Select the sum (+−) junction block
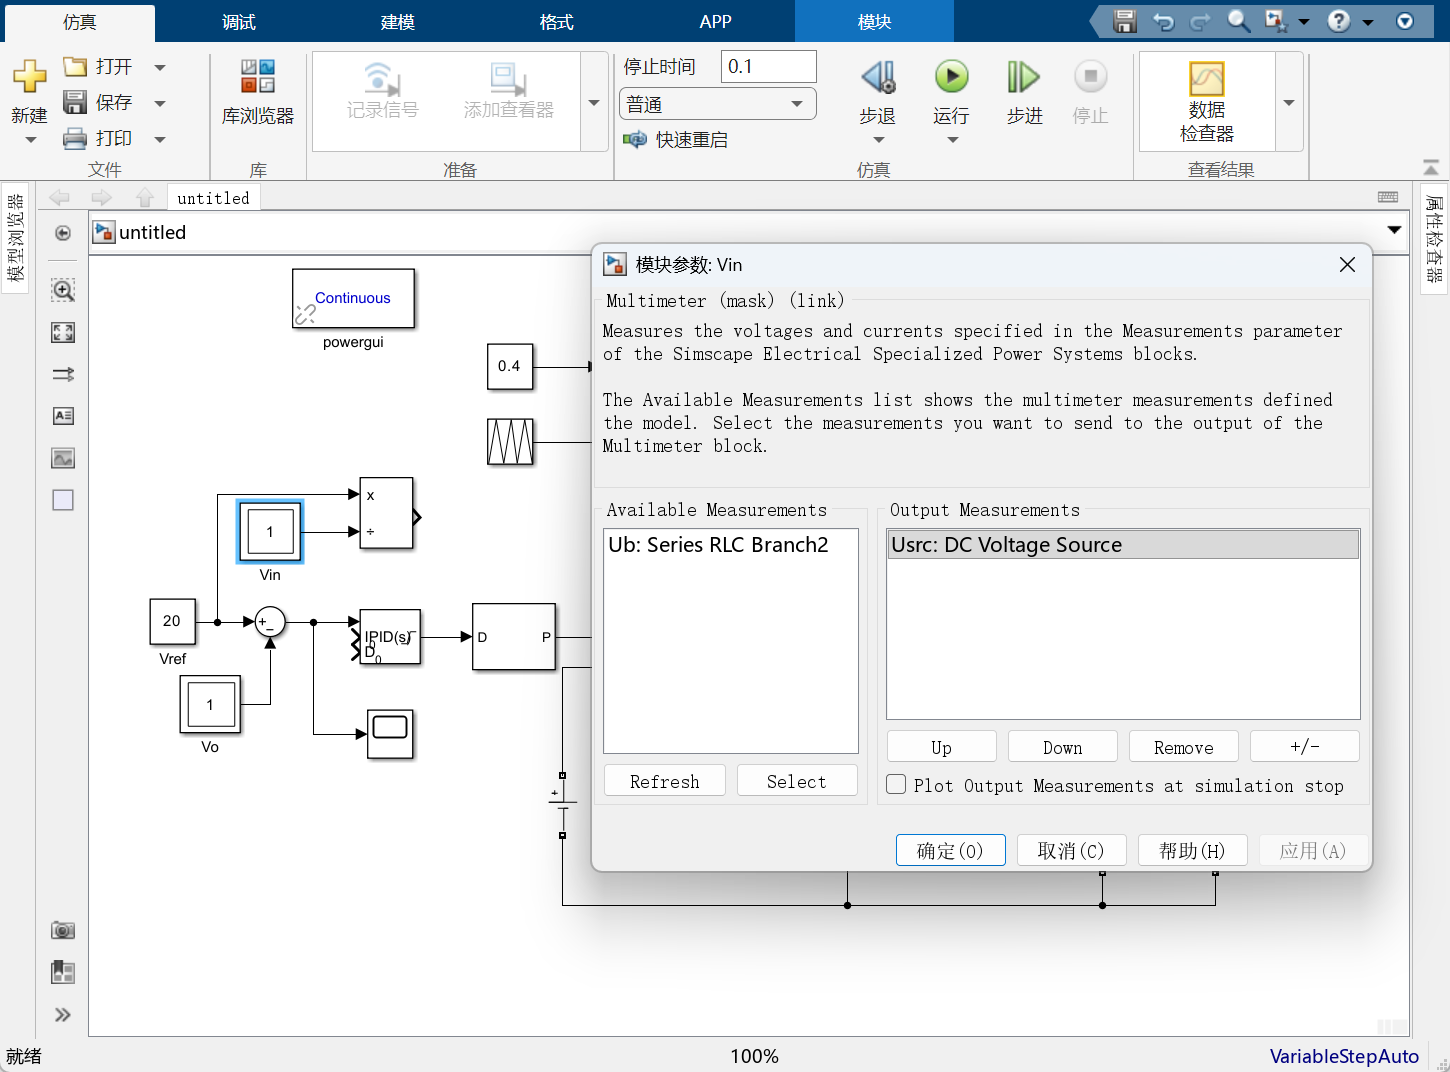The width and height of the screenshot is (1450, 1072). 270,622
